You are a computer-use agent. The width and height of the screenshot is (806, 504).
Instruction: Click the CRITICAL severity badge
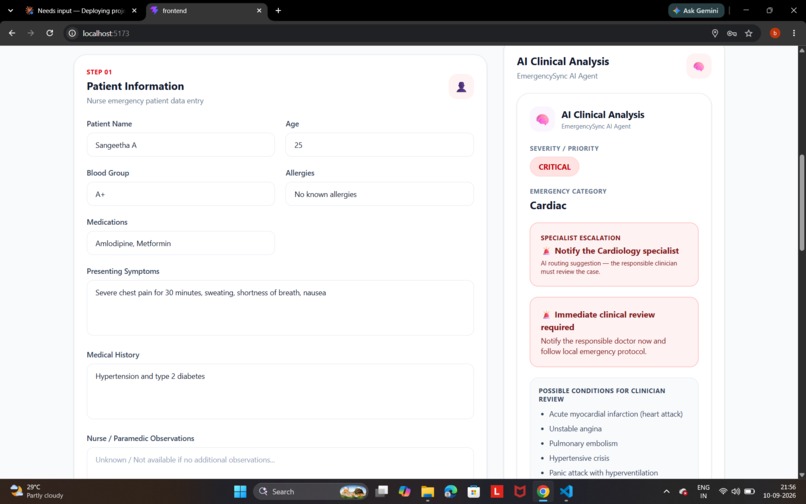(x=554, y=167)
